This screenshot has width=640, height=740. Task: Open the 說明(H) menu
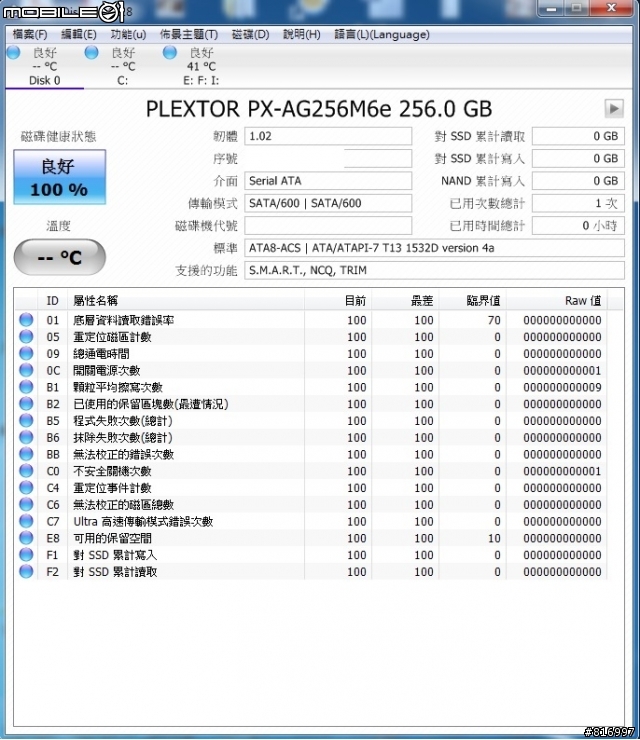(302, 34)
